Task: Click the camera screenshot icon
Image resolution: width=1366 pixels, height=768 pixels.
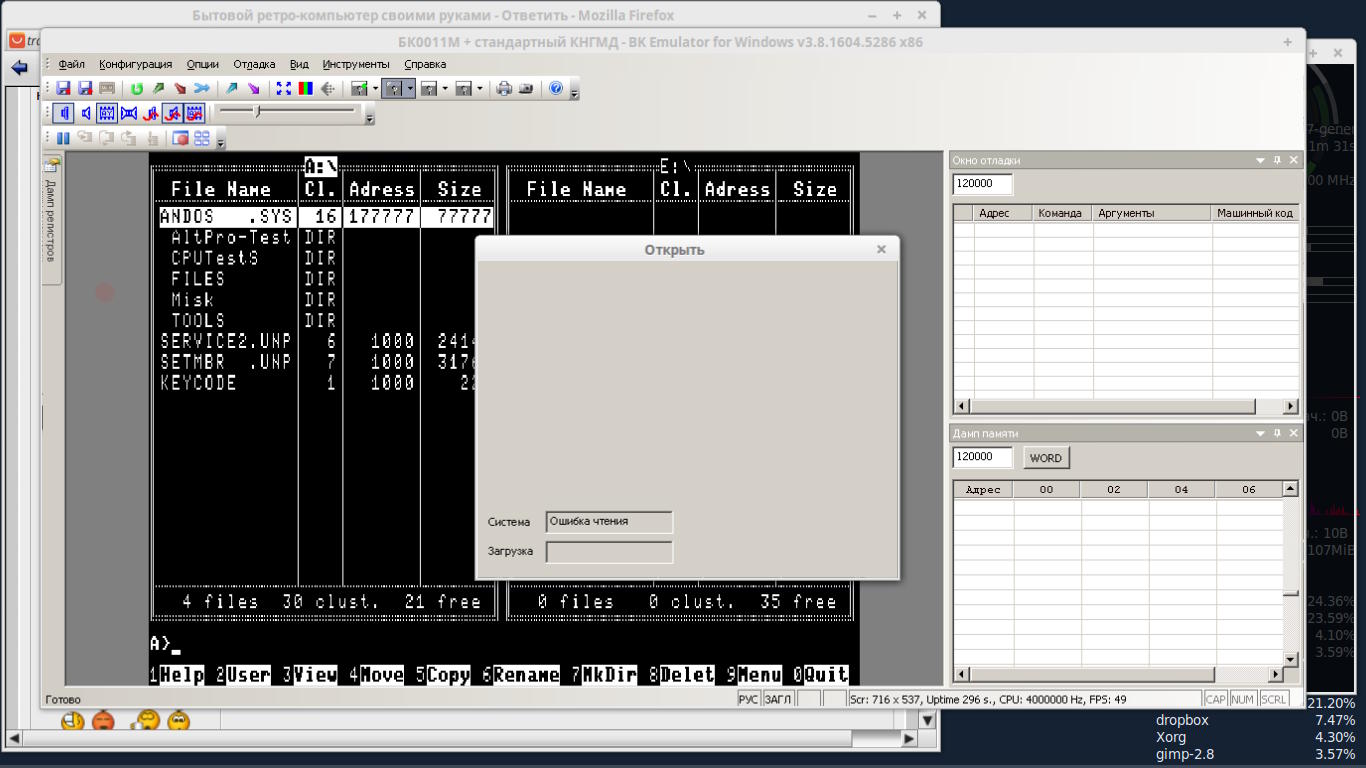Action: pyautogui.click(x=526, y=89)
